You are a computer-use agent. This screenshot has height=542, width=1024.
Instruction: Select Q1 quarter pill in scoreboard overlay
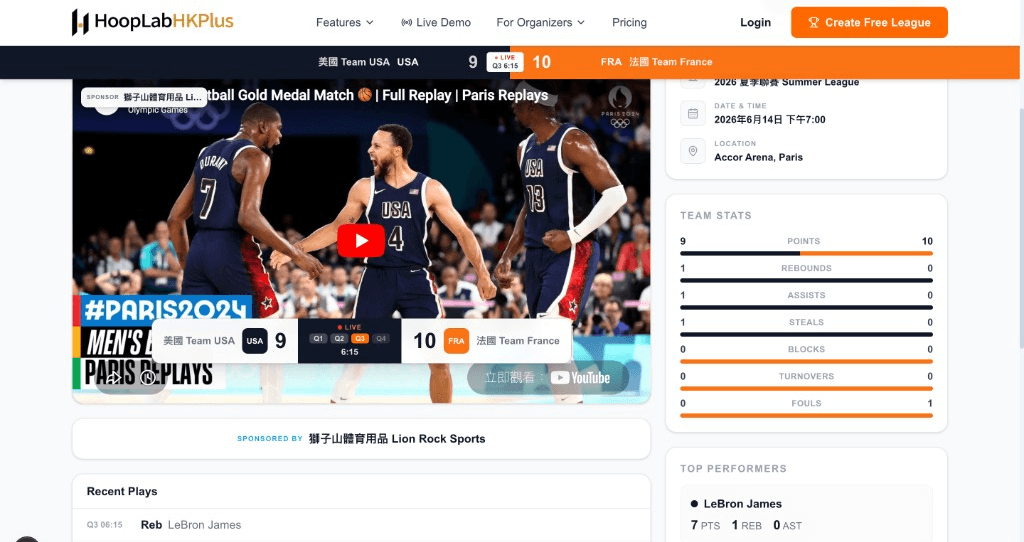pos(318,338)
